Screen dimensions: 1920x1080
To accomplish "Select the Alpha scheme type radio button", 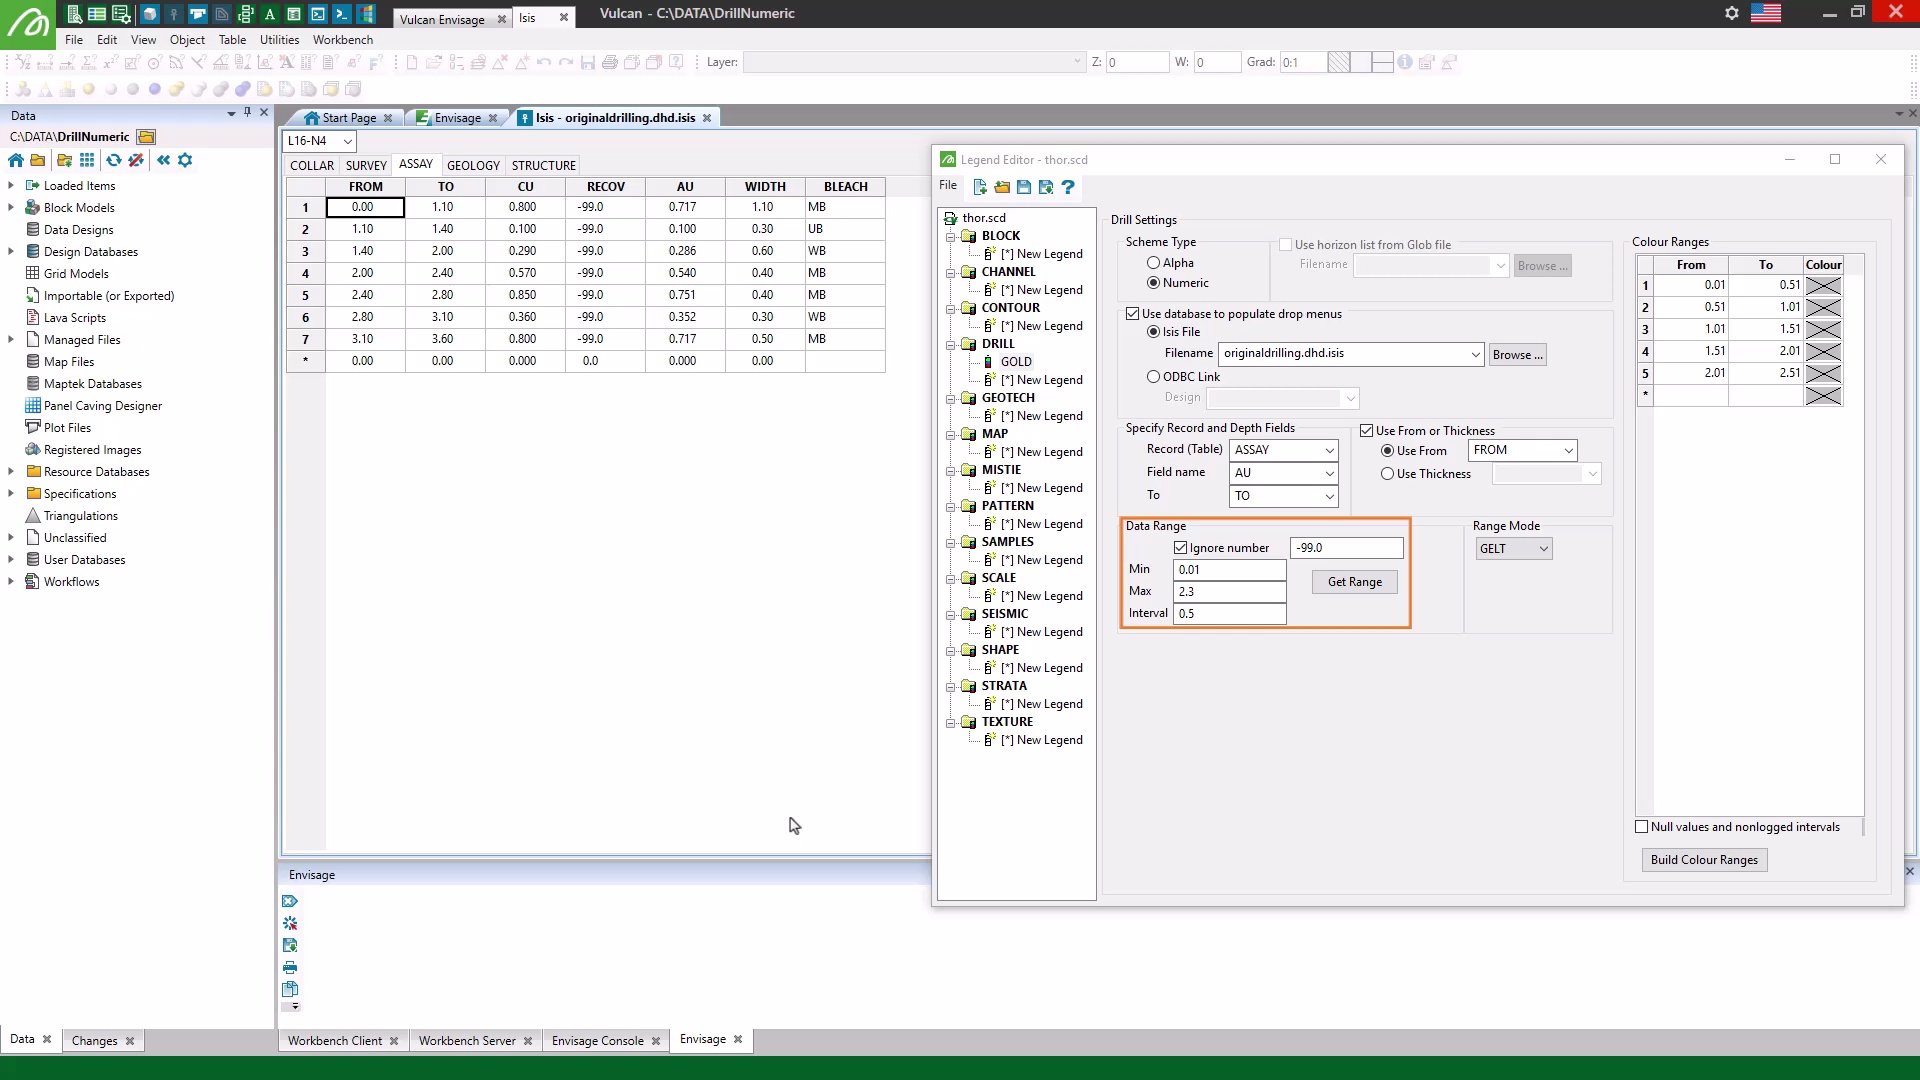I will (1154, 263).
